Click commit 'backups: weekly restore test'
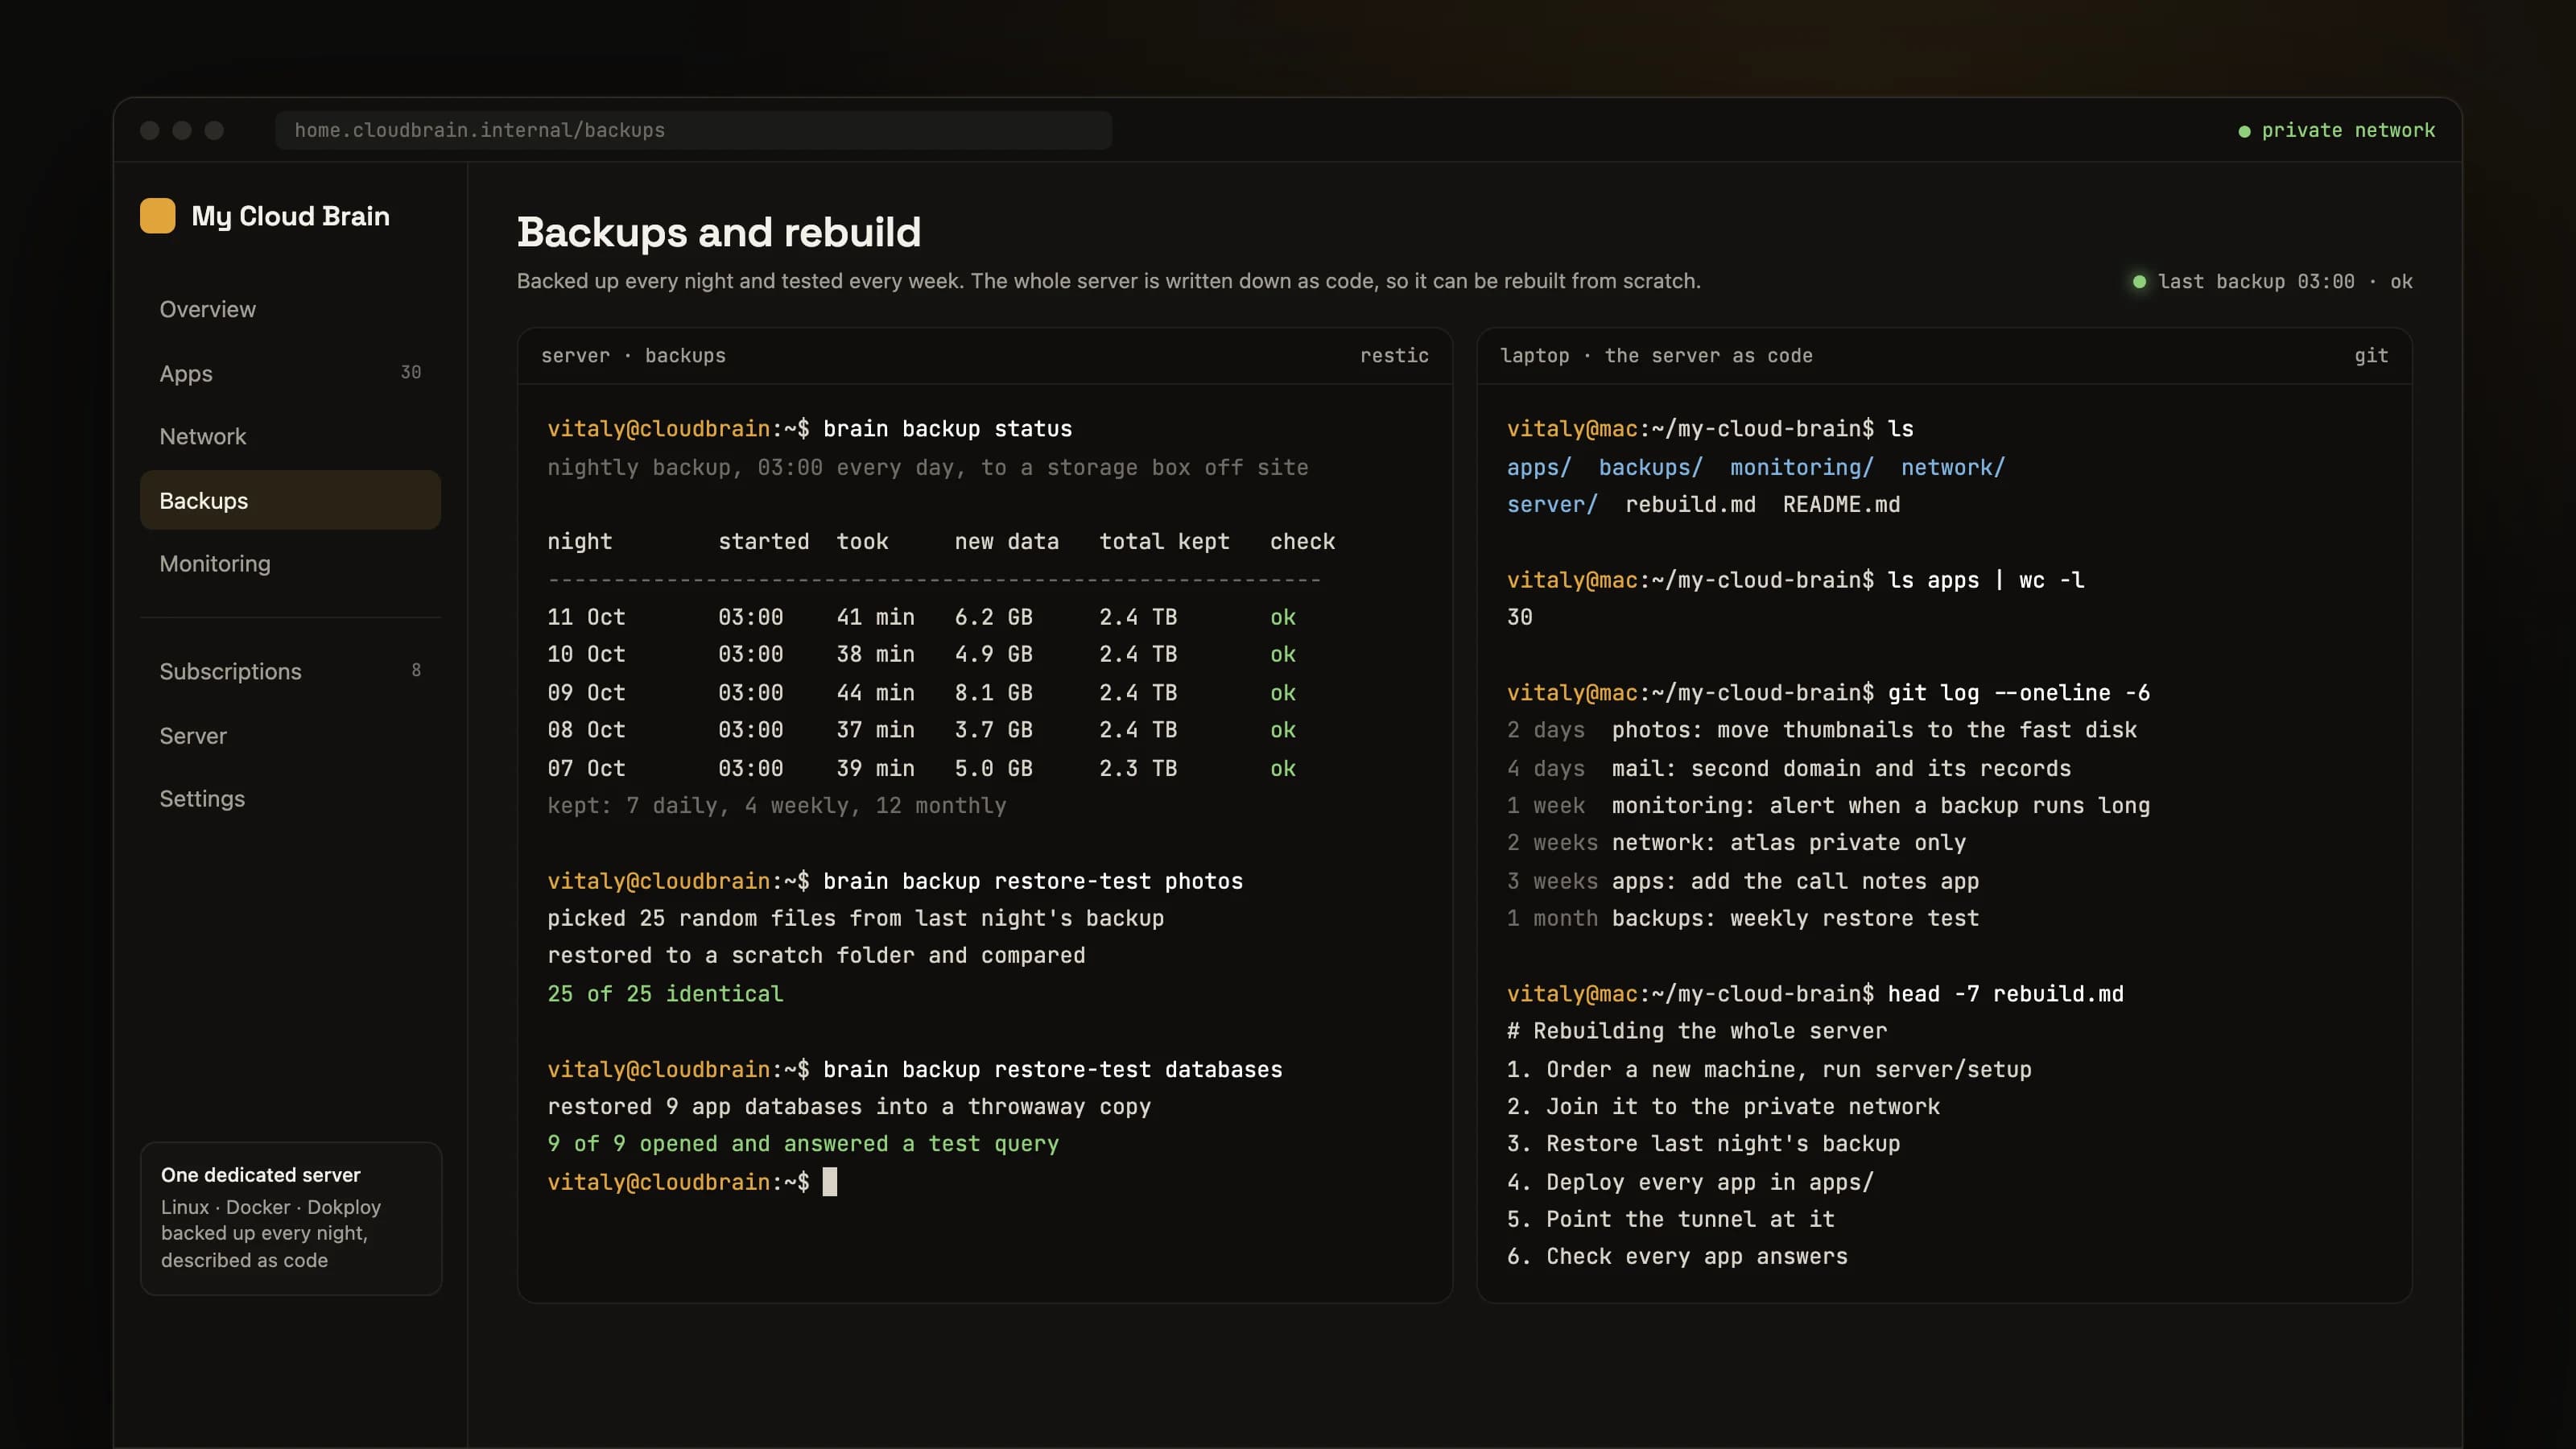The height and width of the screenshot is (1449, 2576). pyautogui.click(x=1795, y=918)
